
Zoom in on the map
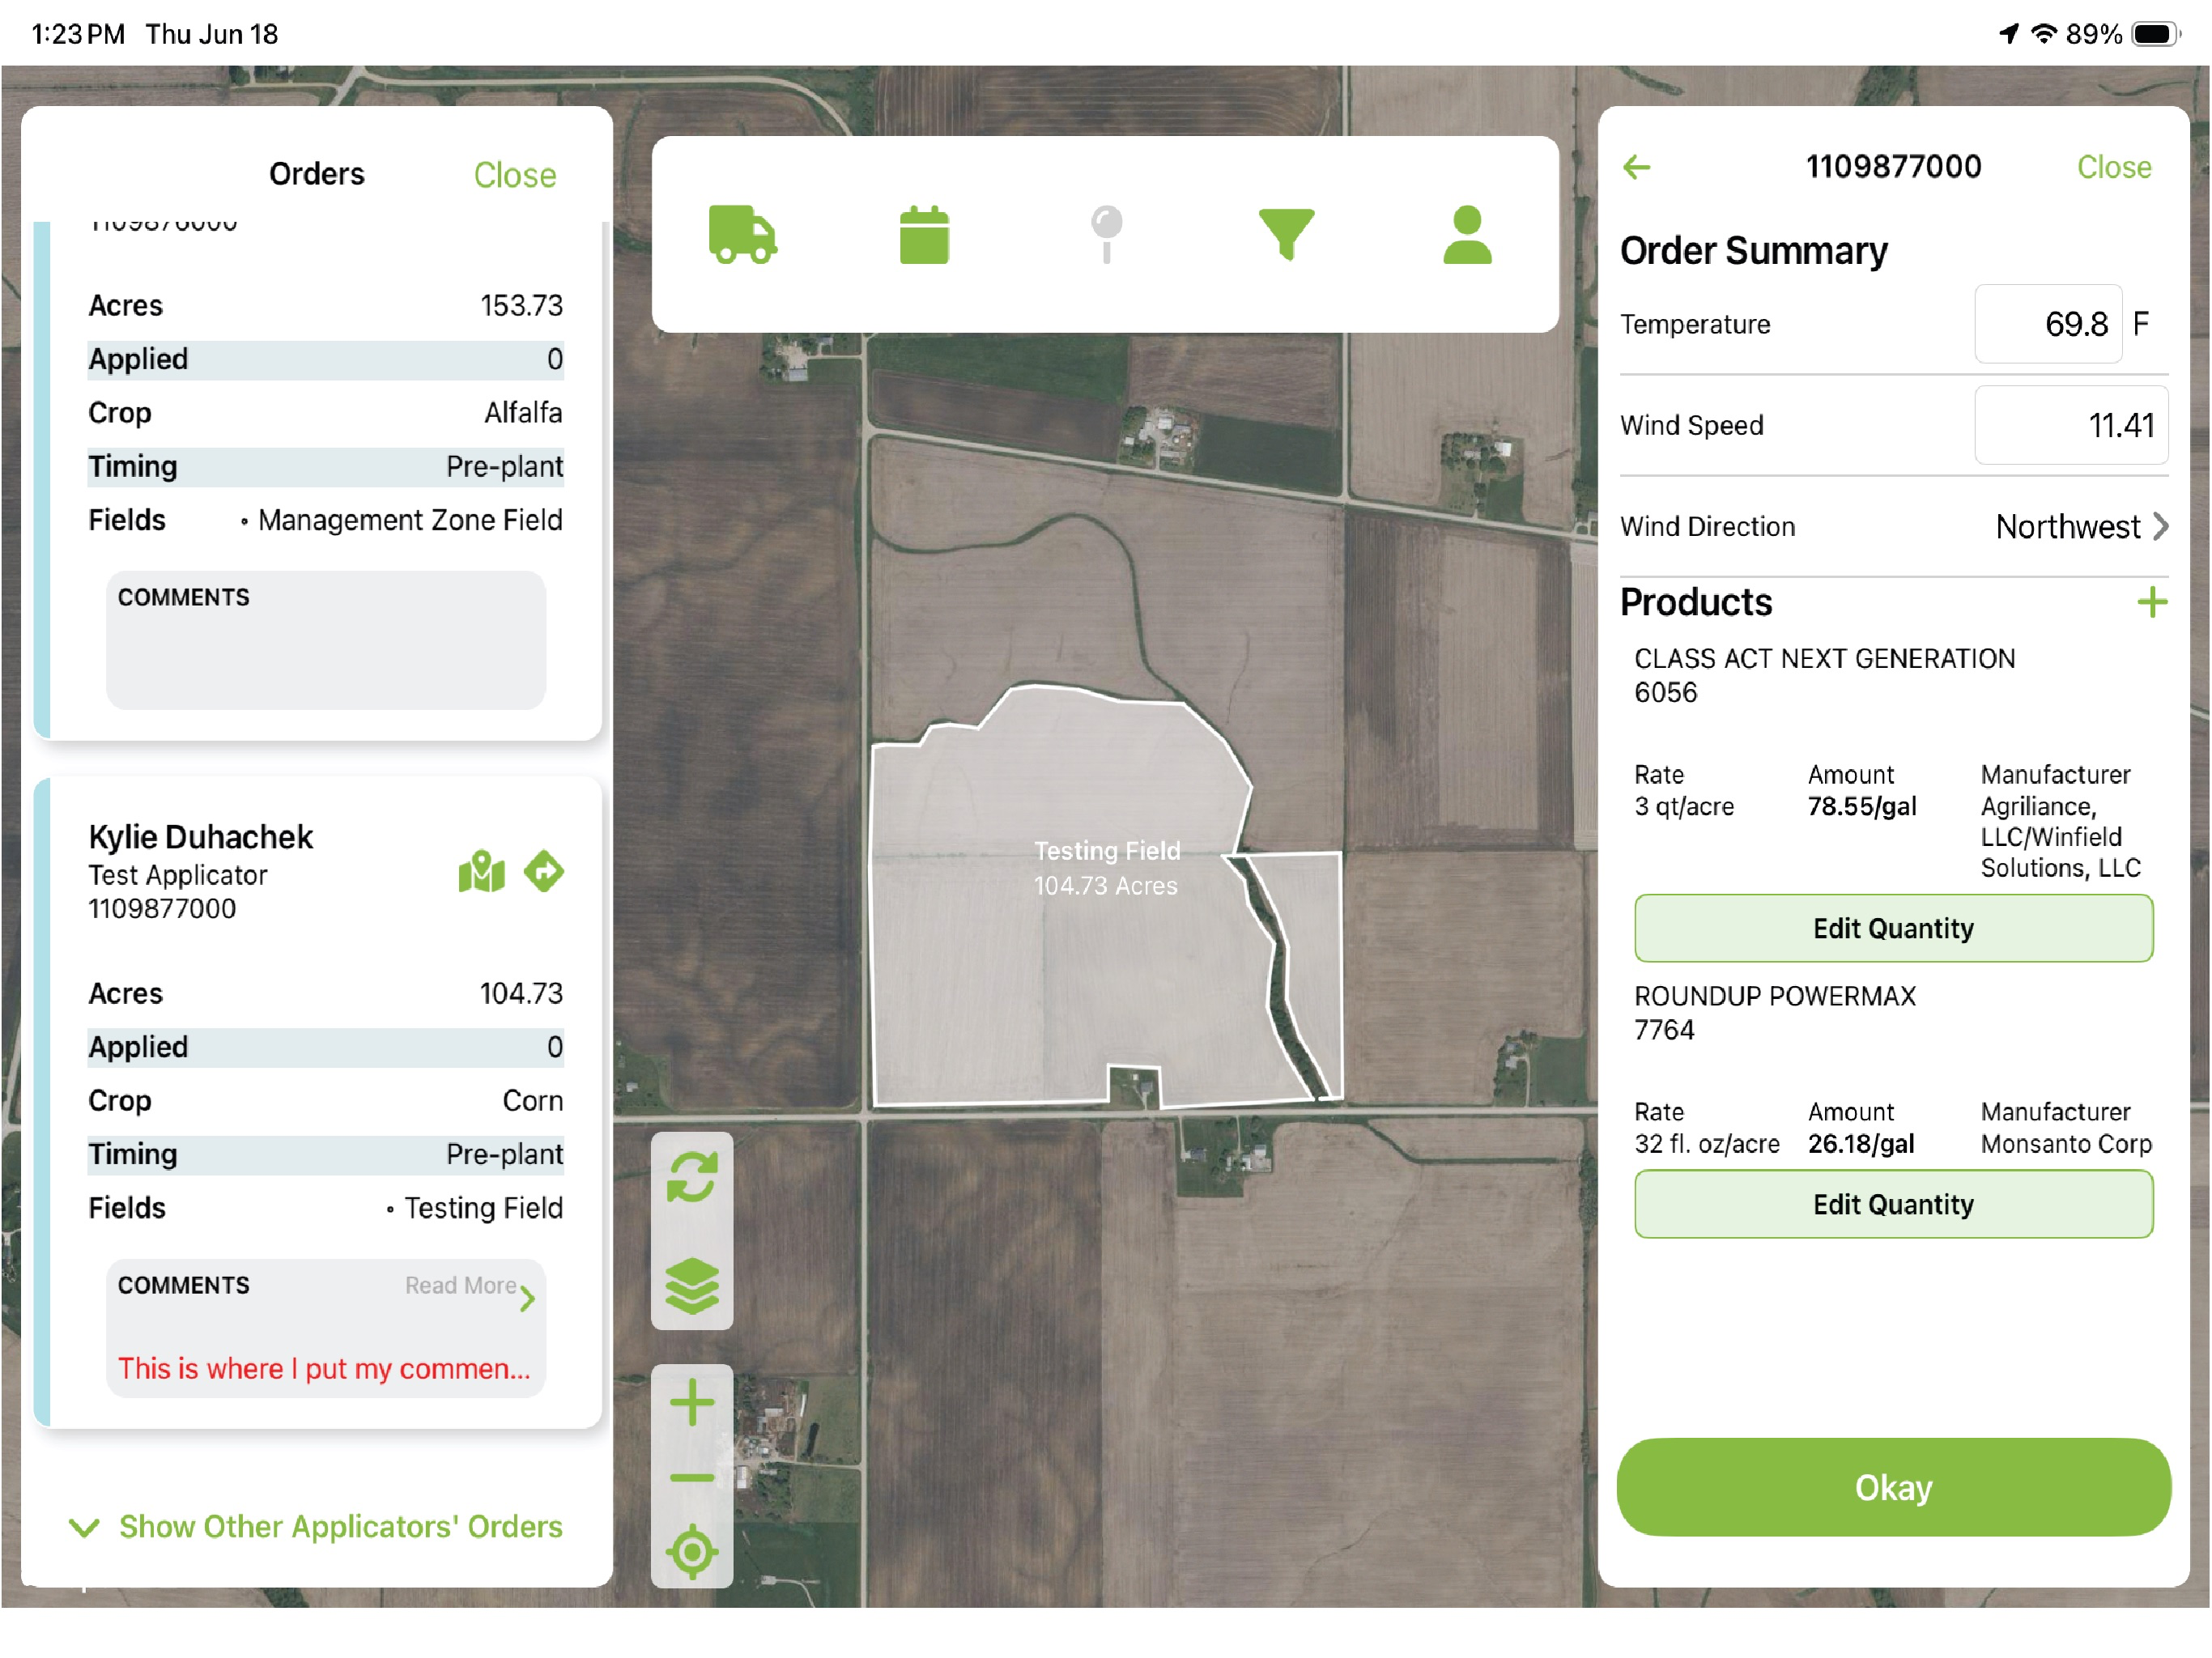click(x=692, y=1402)
